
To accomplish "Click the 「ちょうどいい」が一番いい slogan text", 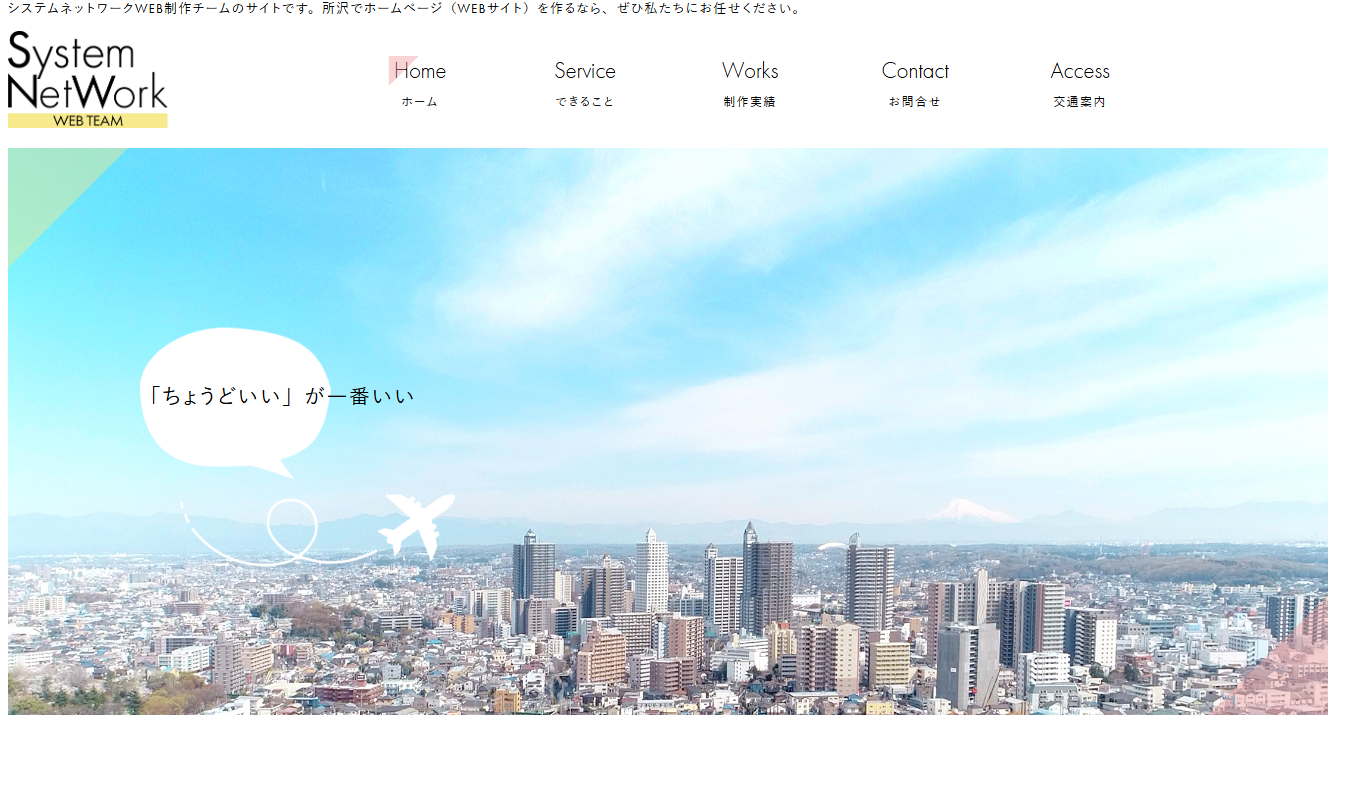I will 280,396.
